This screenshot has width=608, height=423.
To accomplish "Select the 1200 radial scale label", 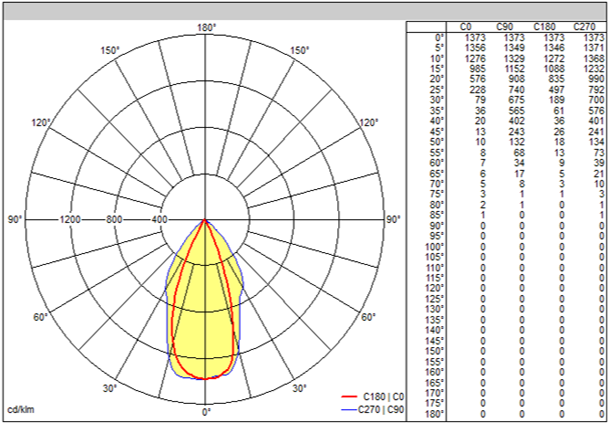I will [x=70, y=219].
